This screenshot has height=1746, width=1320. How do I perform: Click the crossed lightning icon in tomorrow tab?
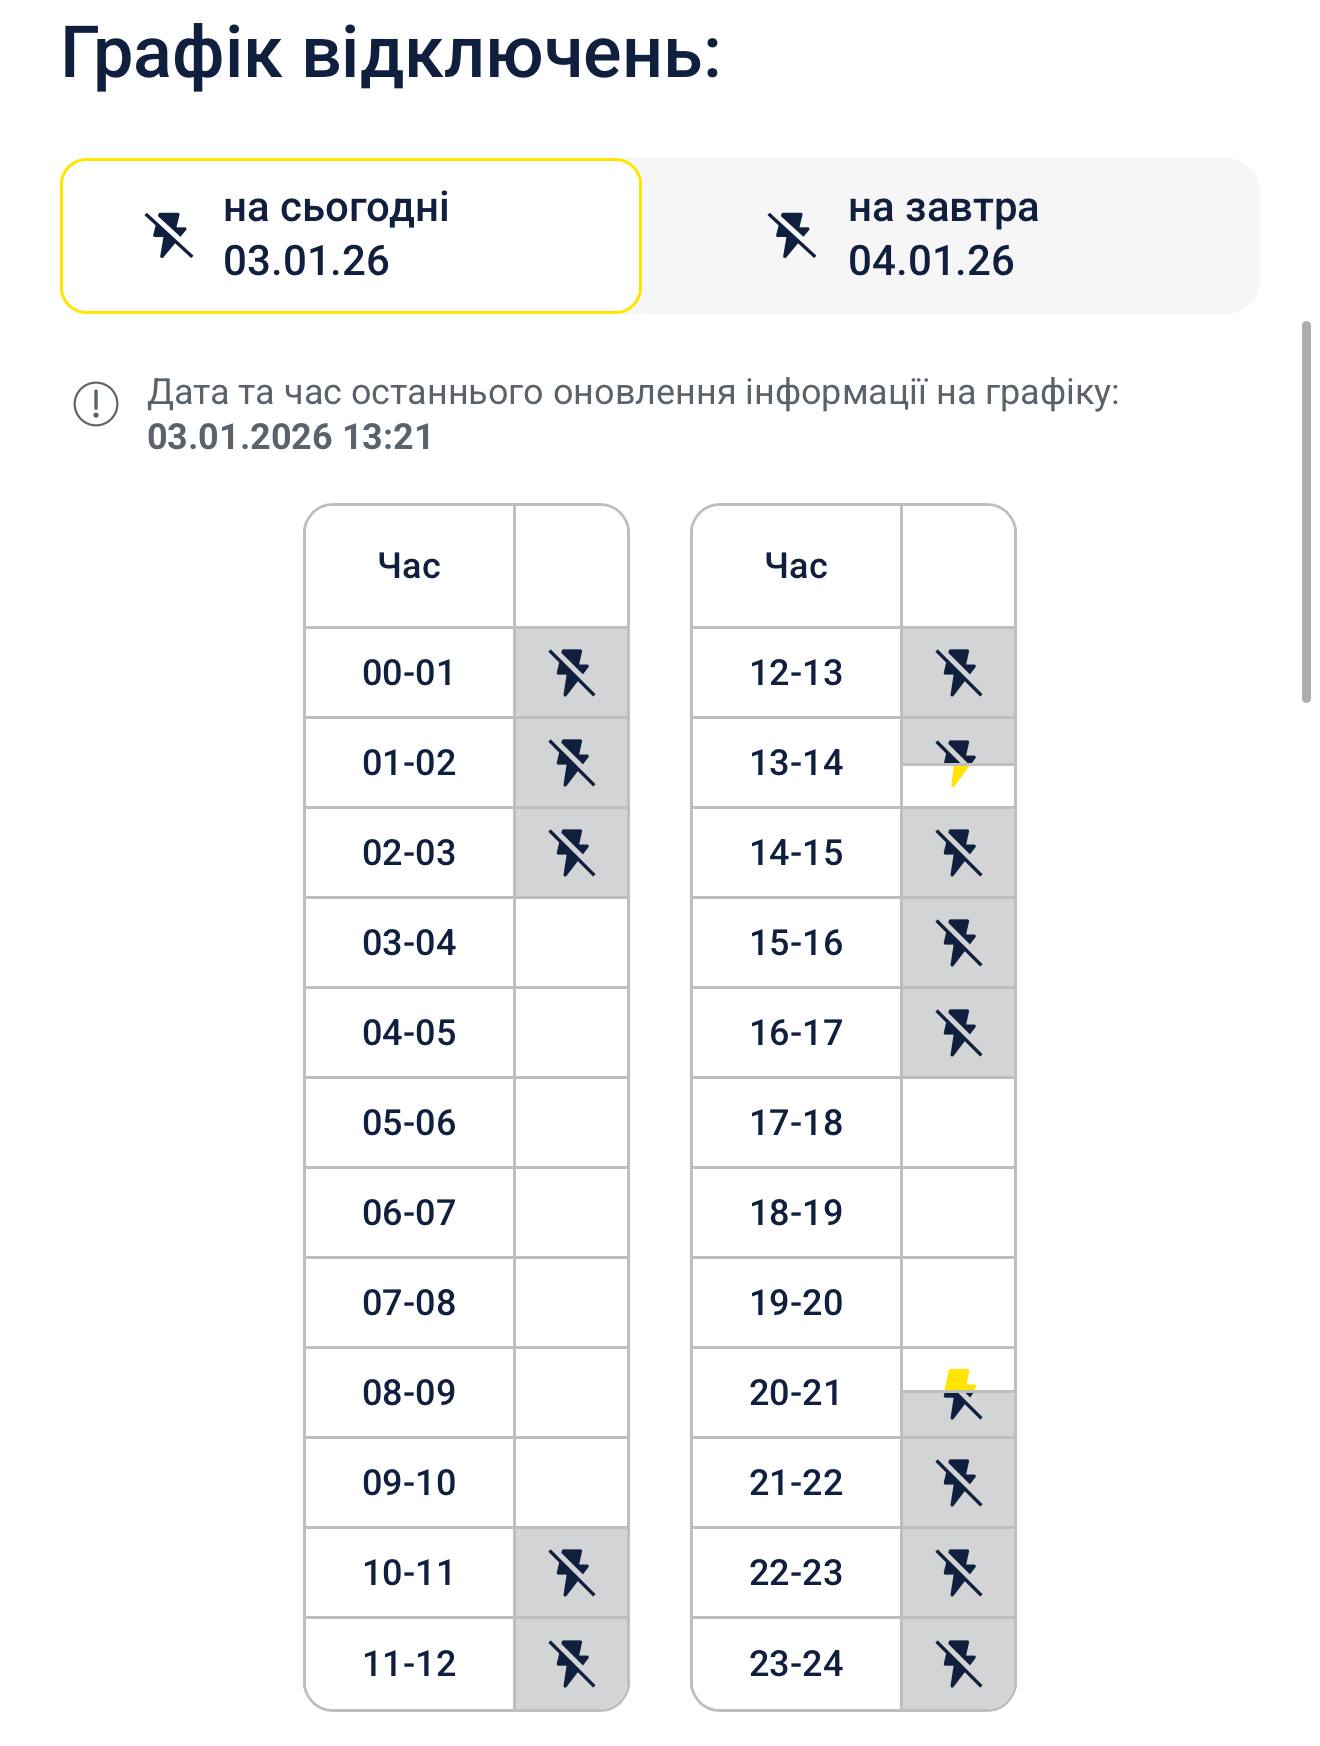(x=791, y=236)
